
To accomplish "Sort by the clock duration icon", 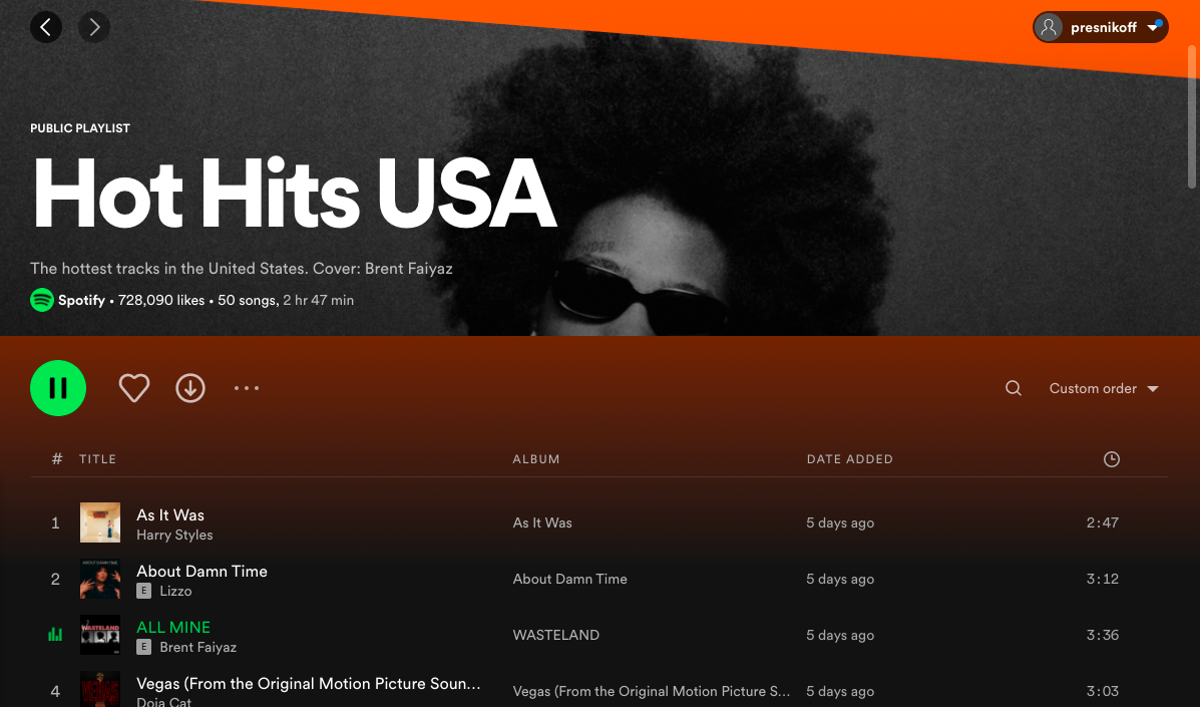I will pyautogui.click(x=1111, y=459).
